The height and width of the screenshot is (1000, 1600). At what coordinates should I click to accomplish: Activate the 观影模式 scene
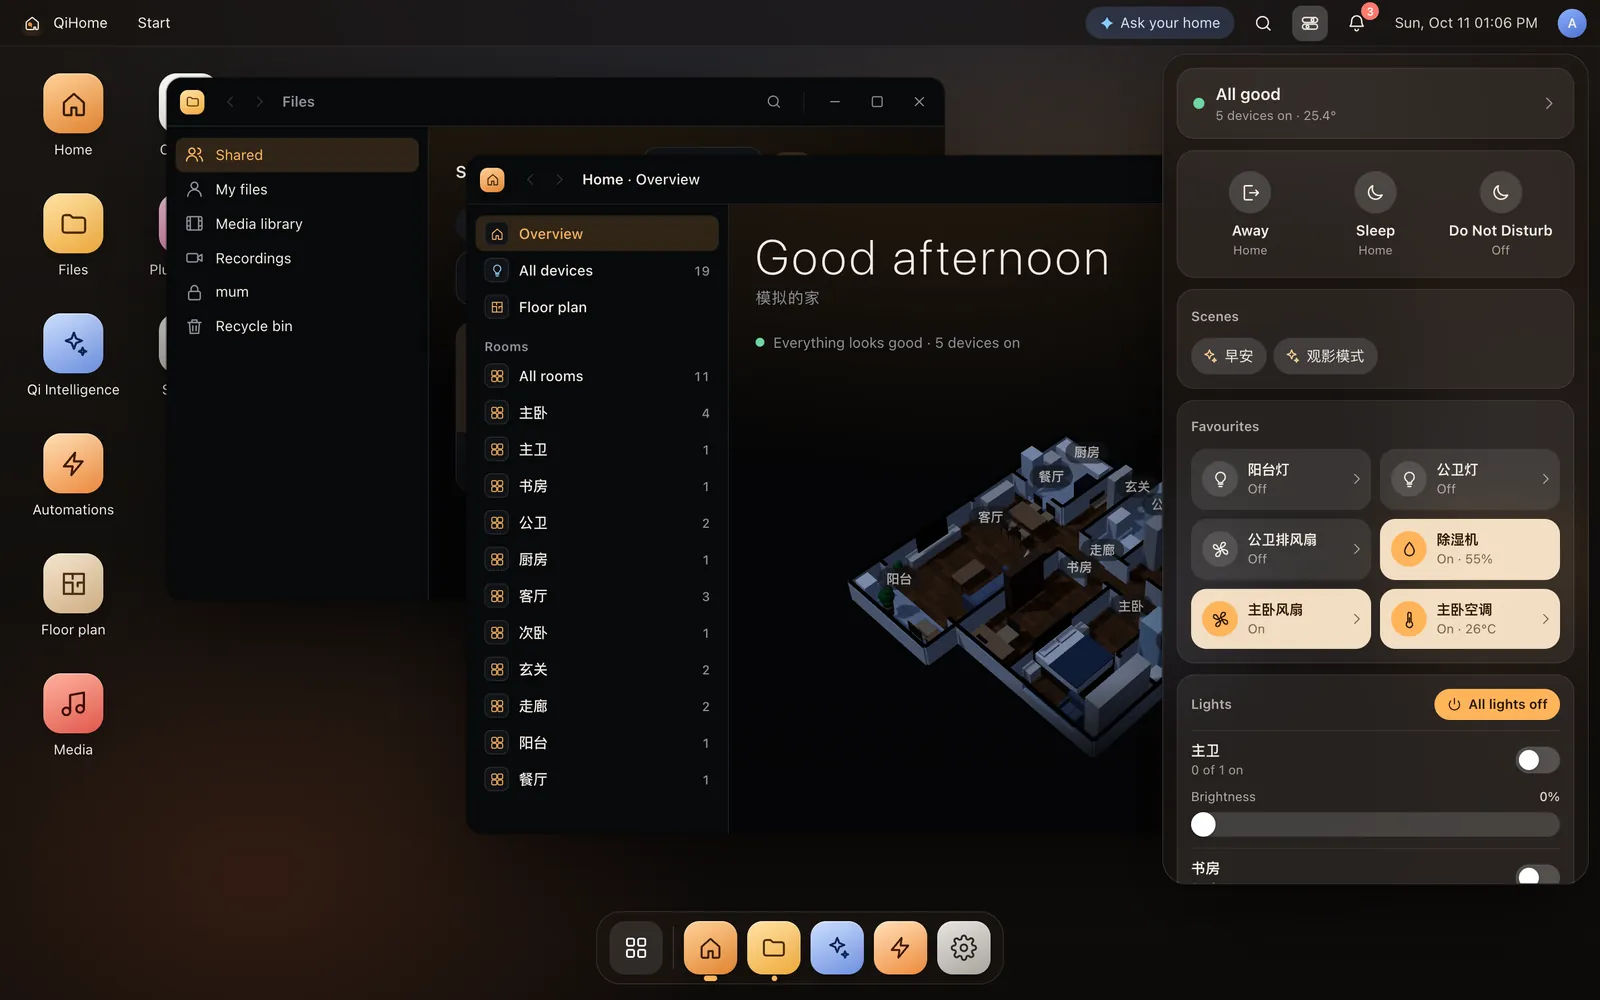pos(1325,356)
